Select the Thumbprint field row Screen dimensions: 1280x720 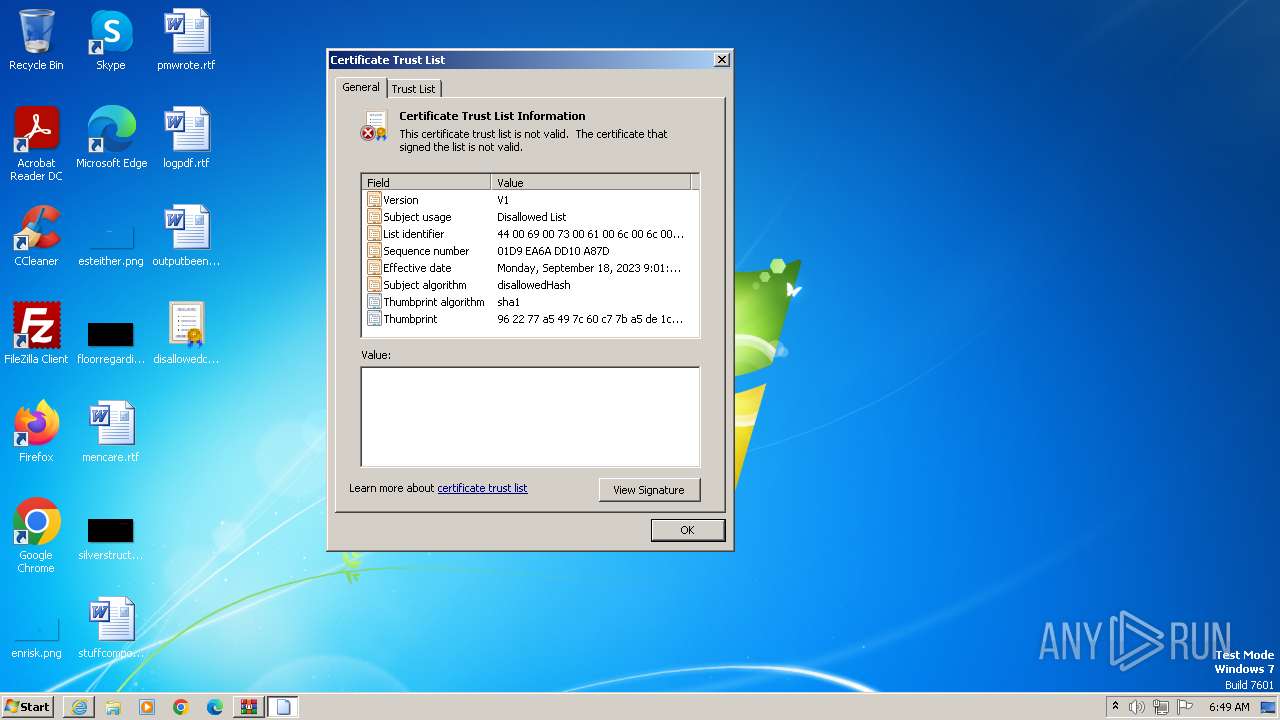click(x=529, y=319)
